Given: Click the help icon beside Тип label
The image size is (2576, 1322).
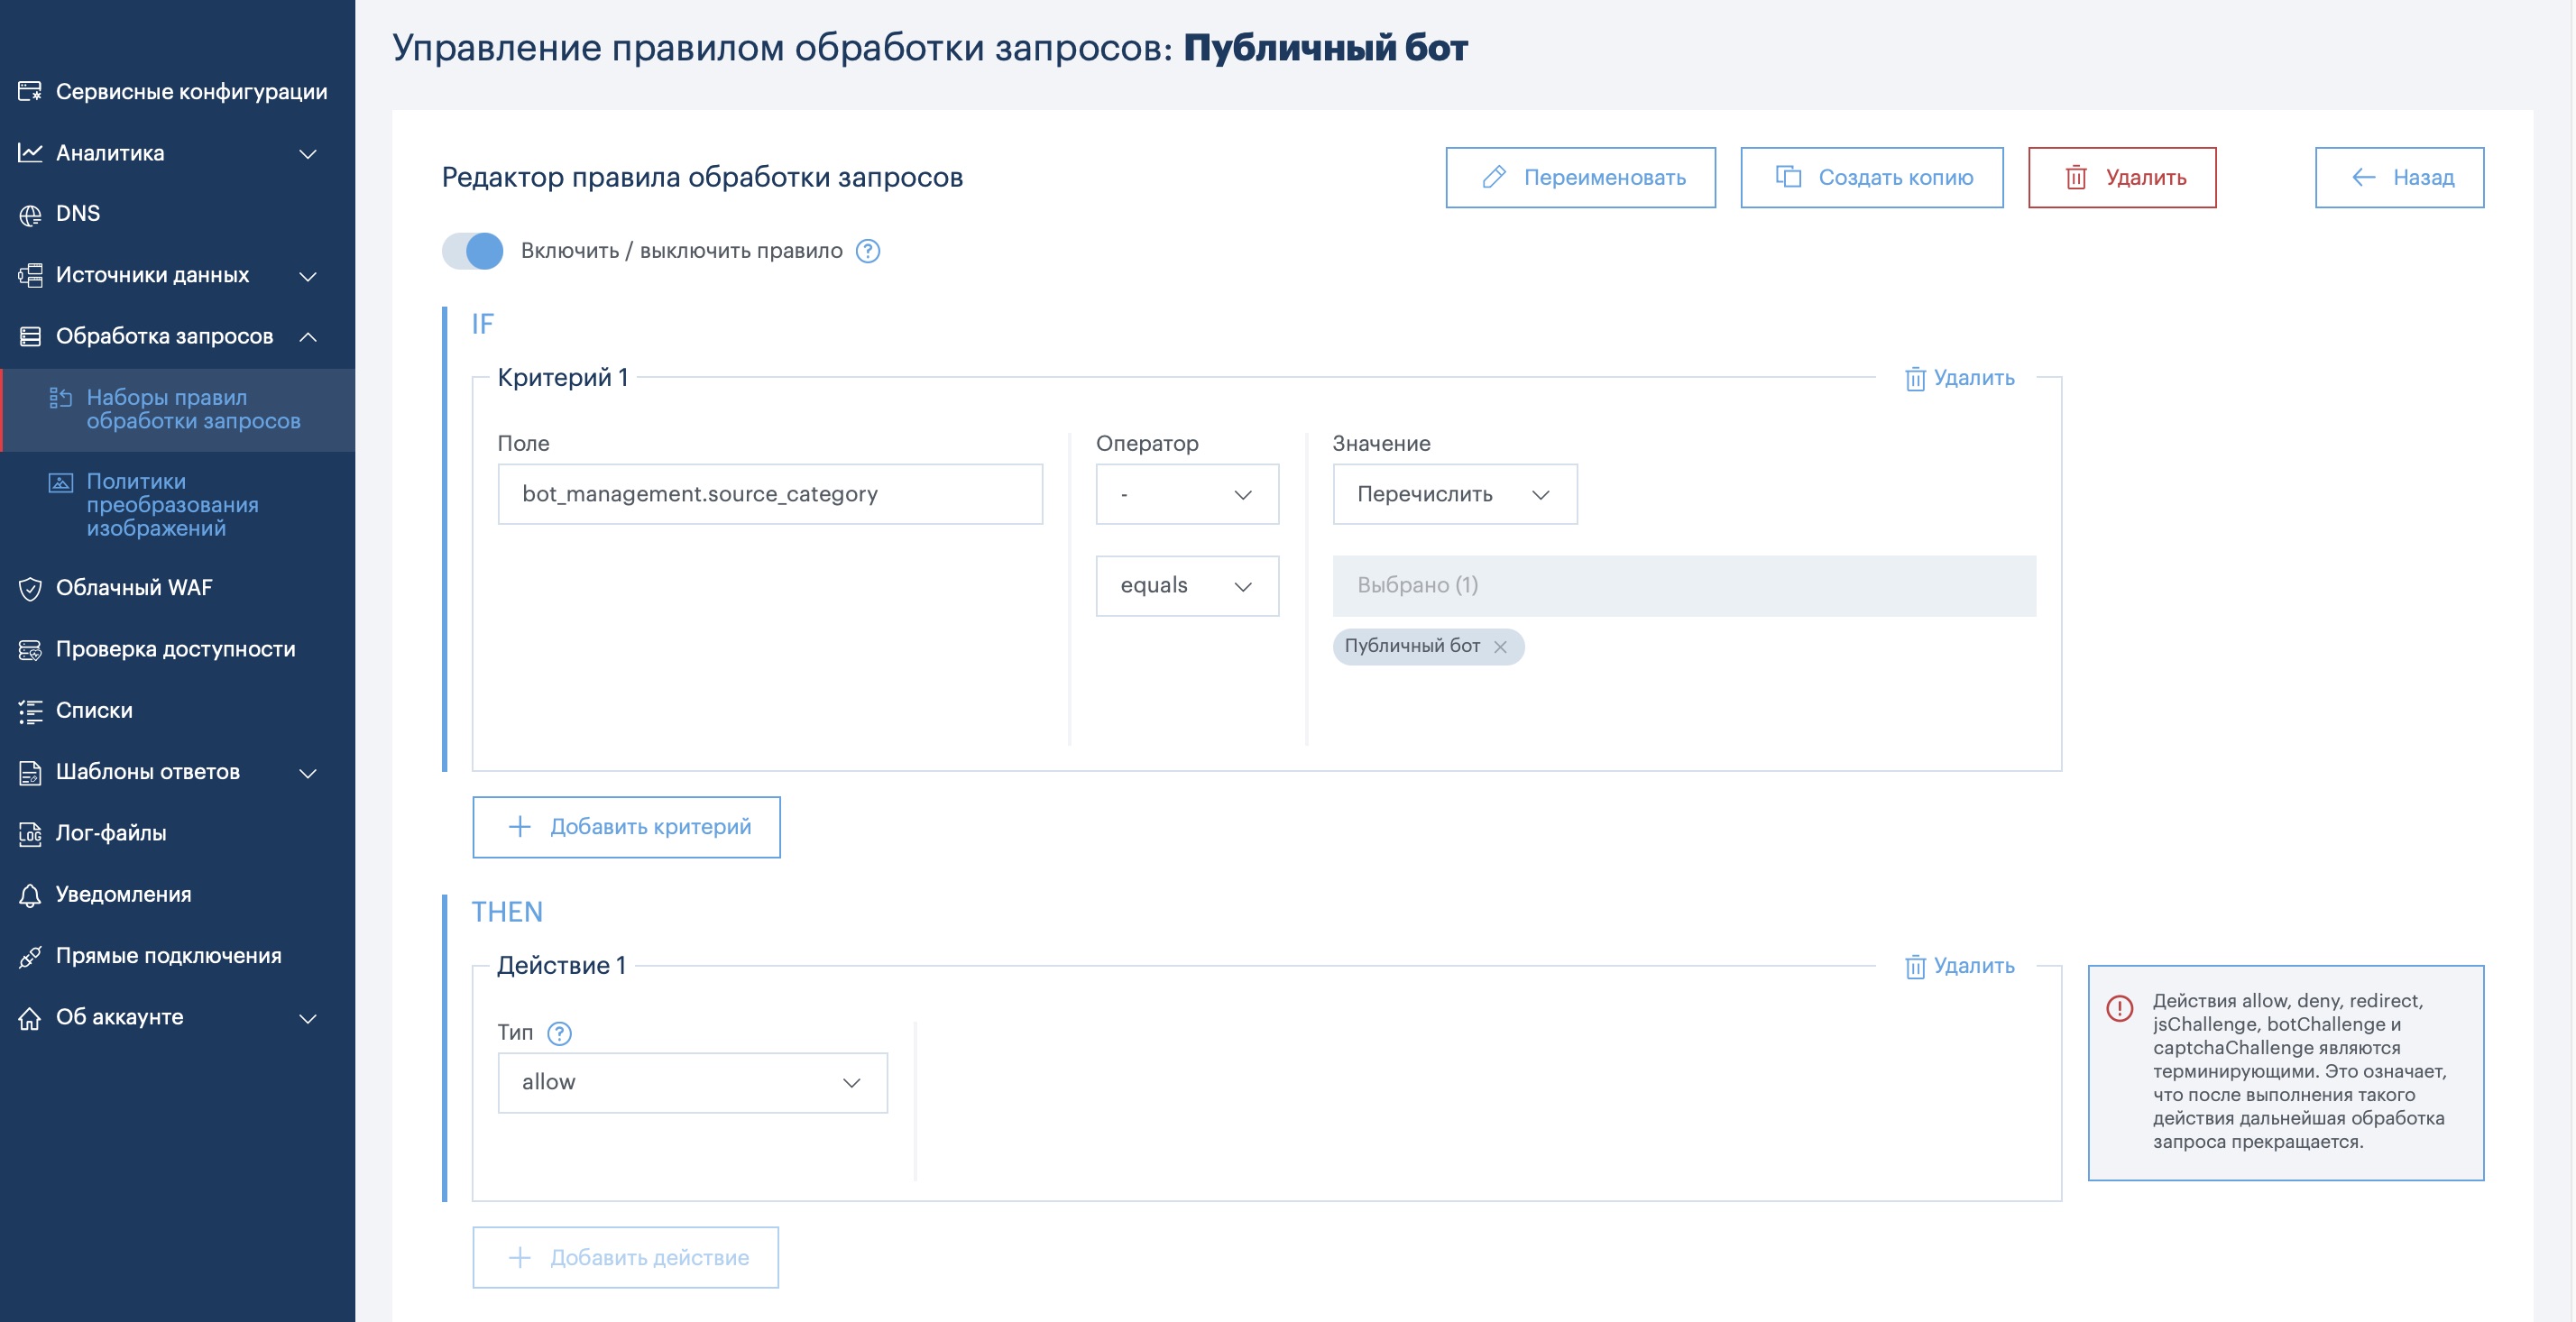Looking at the screenshot, I should point(559,1033).
